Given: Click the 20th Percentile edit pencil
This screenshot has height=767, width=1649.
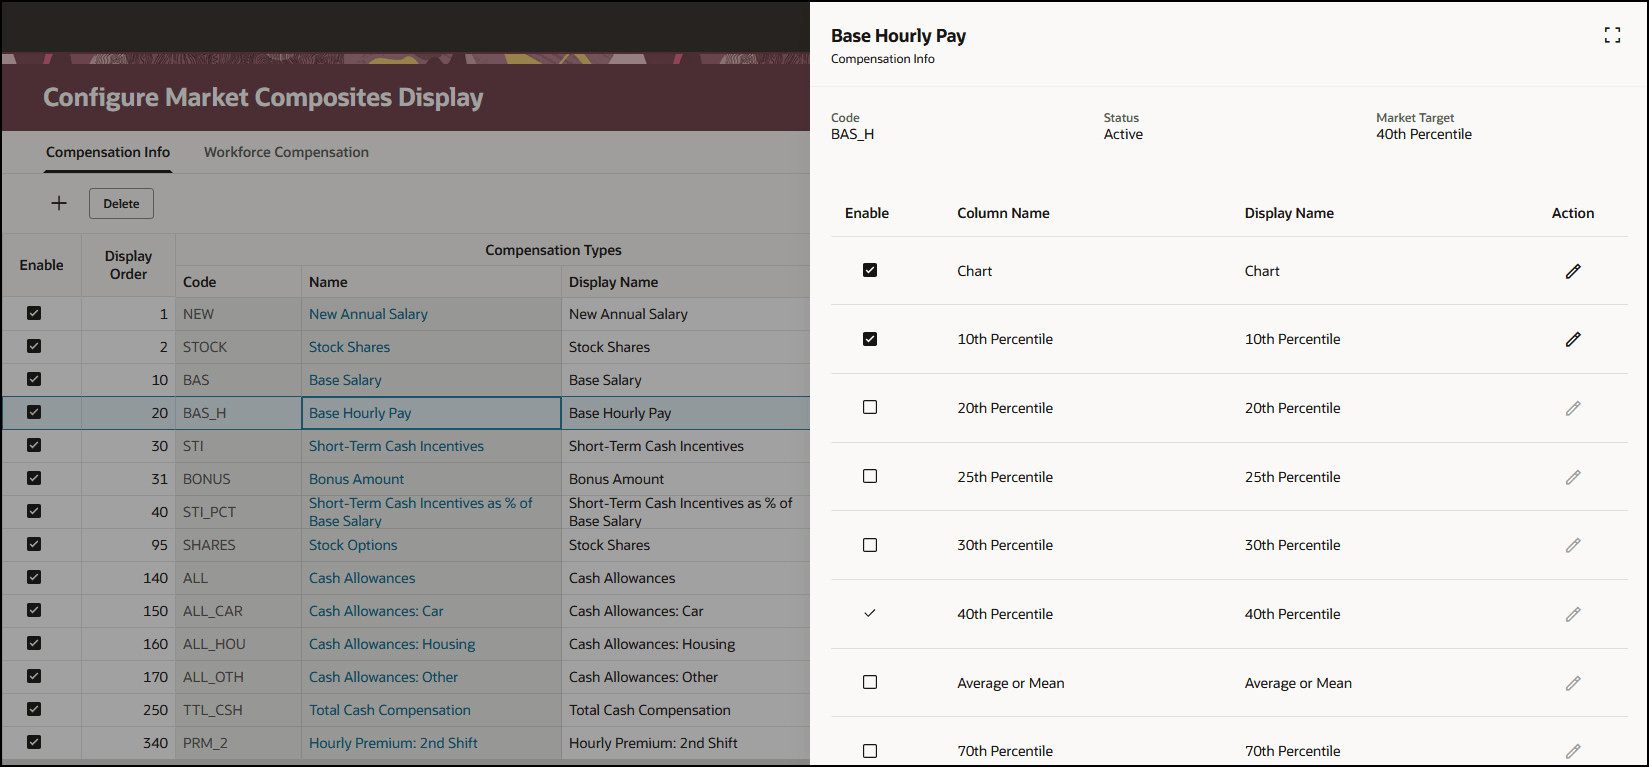Looking at the screenshot, I should click(1573, 408).
